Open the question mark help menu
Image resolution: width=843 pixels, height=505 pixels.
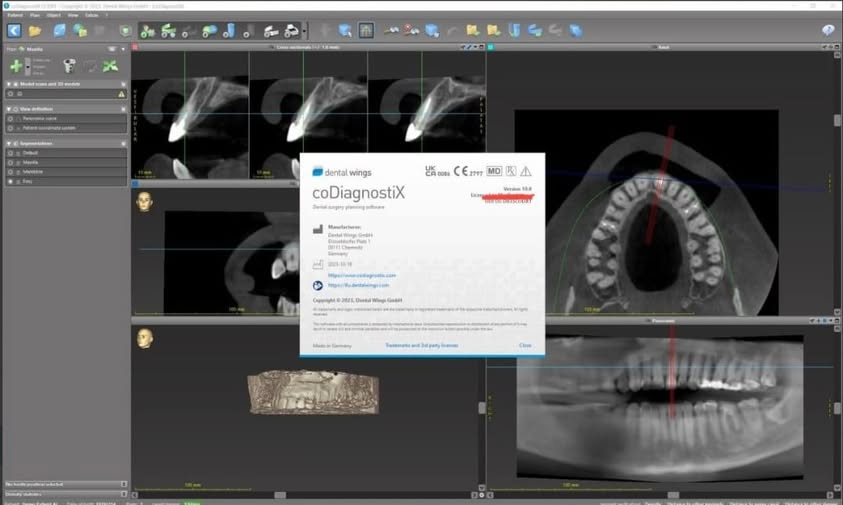tap(106, 15)
